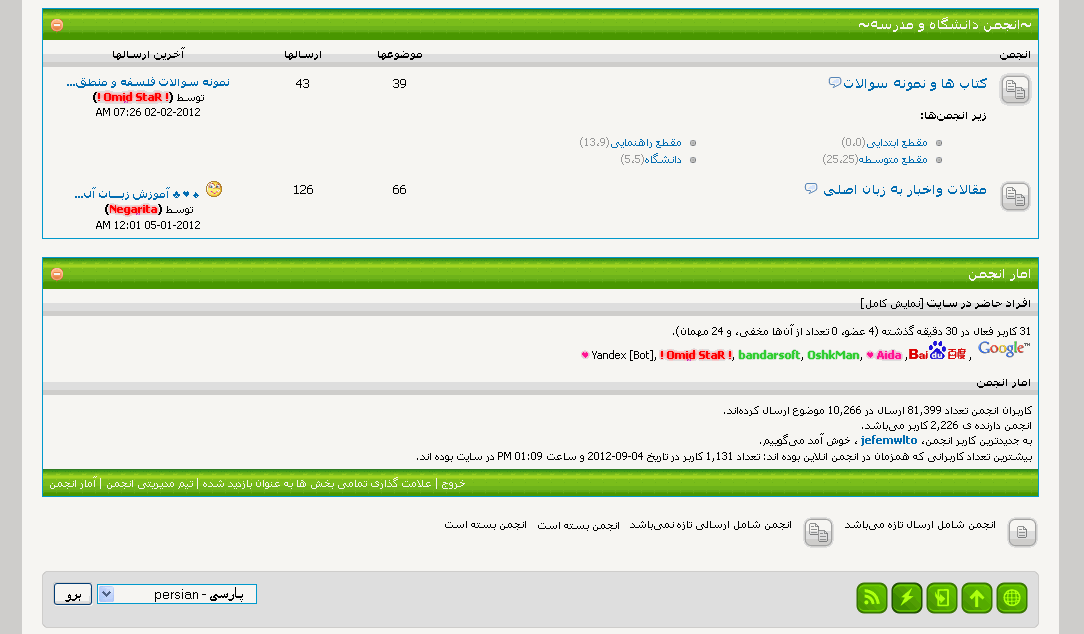Click آخرین ارسالها column header
The width and height of the screenshot is (1084, 634).
click(148, 55)
